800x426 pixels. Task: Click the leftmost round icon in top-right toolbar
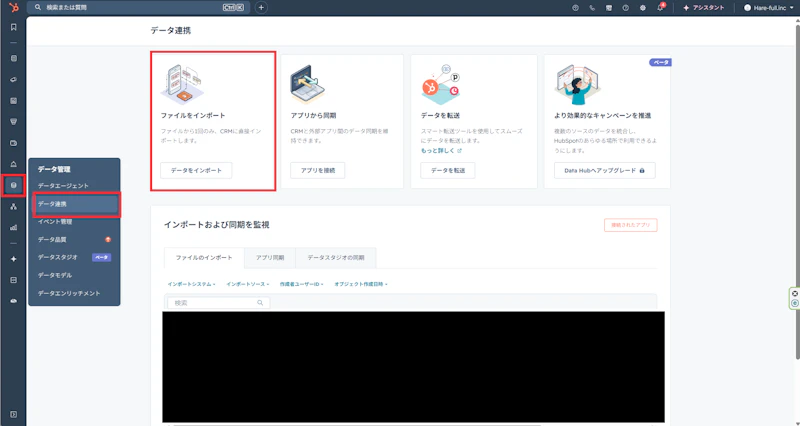tap(576, 8)
